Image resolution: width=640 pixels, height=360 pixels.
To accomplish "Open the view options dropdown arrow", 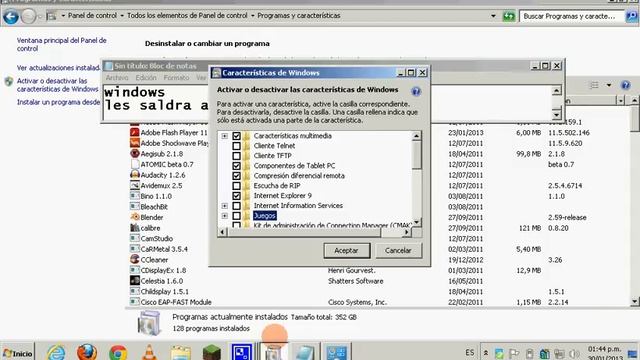I will 609,85.
